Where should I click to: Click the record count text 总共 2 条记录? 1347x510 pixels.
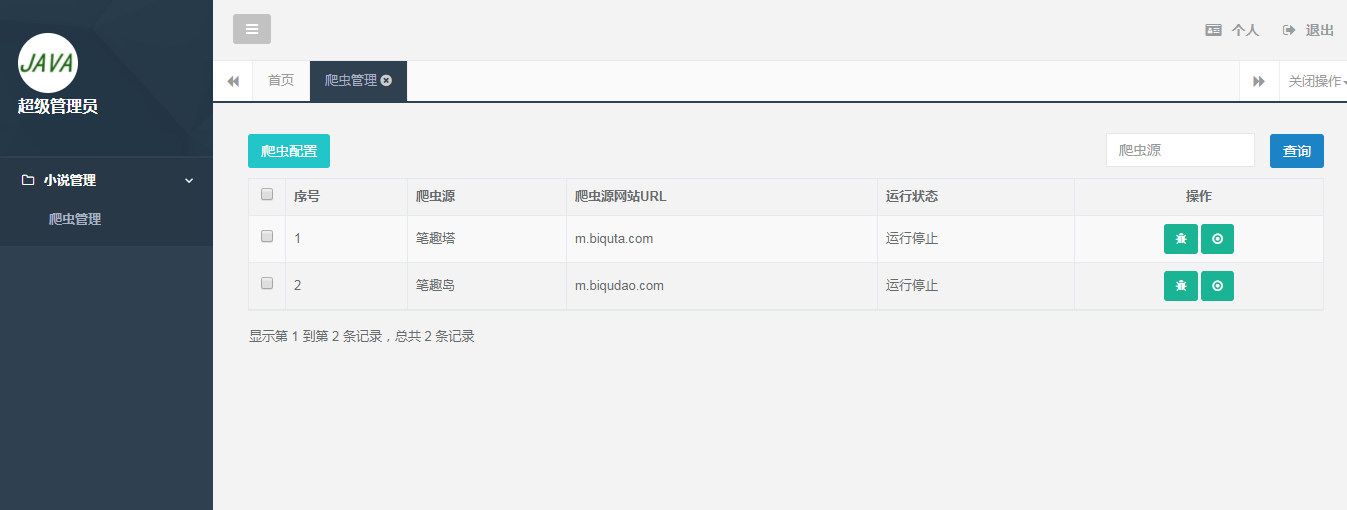pos(434,337)
